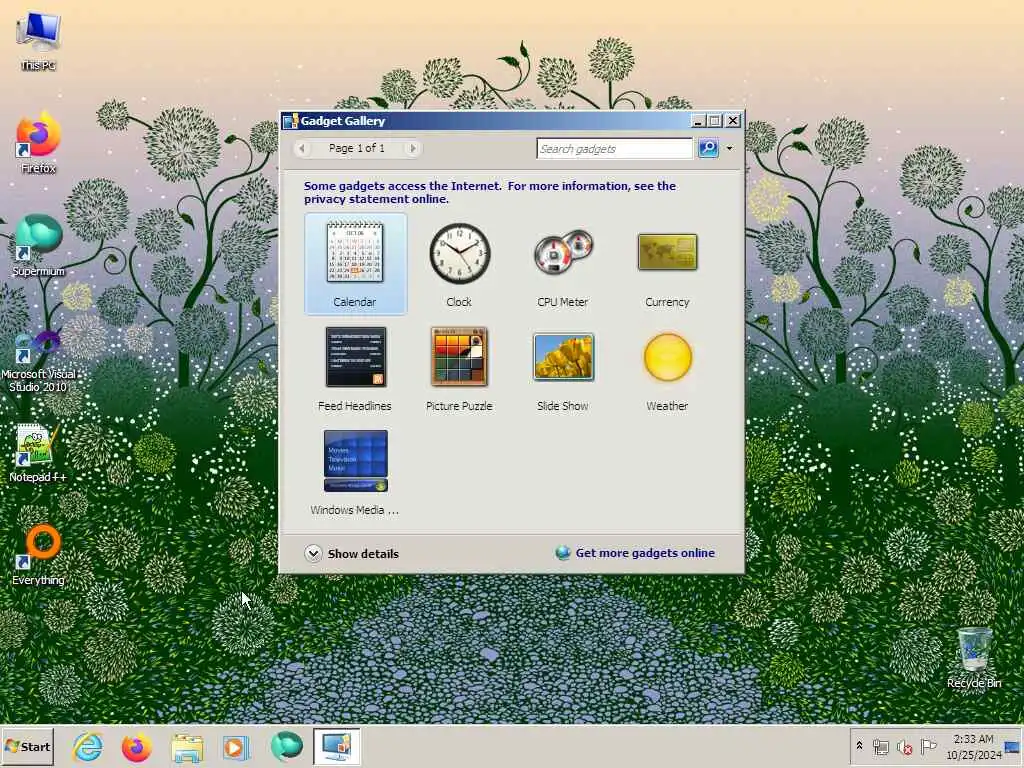Screen dimensions: 1024x768
Task: Close the Gadget Gallery window
Action: tap(733, 121)
